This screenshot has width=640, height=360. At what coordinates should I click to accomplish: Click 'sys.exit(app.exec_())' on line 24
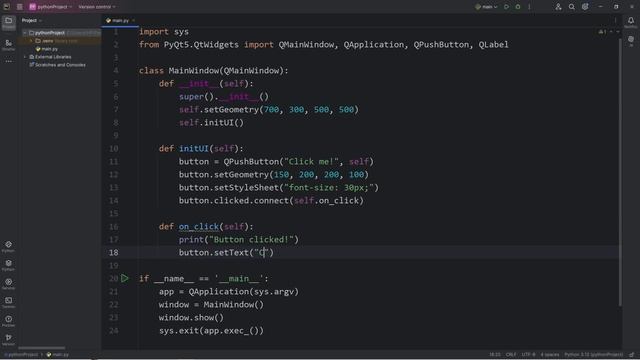211,331
